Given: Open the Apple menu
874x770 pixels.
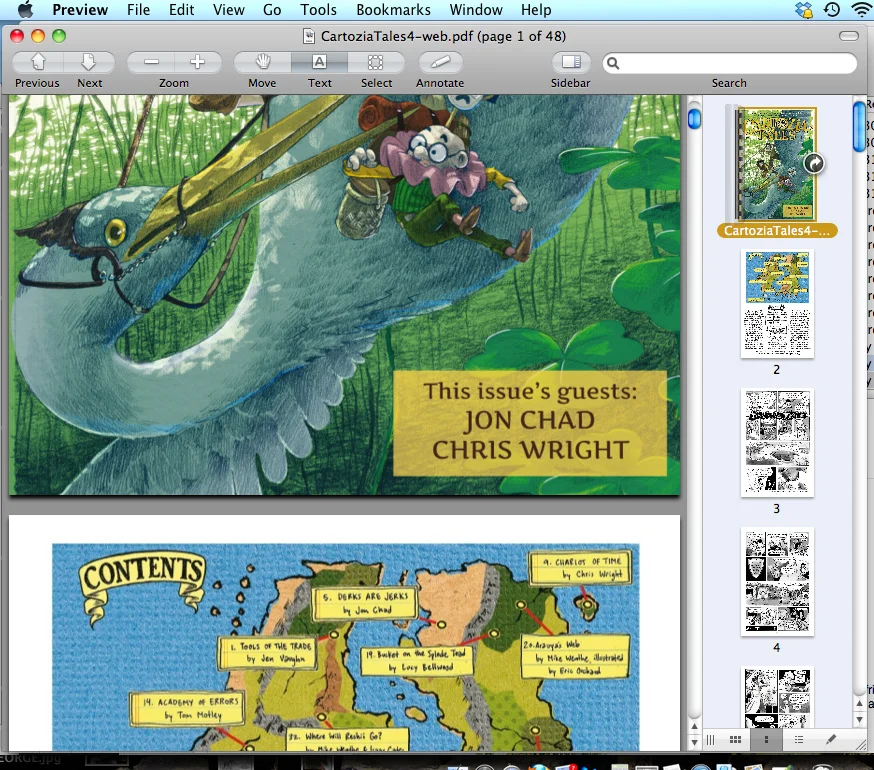Looking at the screenshot, I should coord(25,9).
